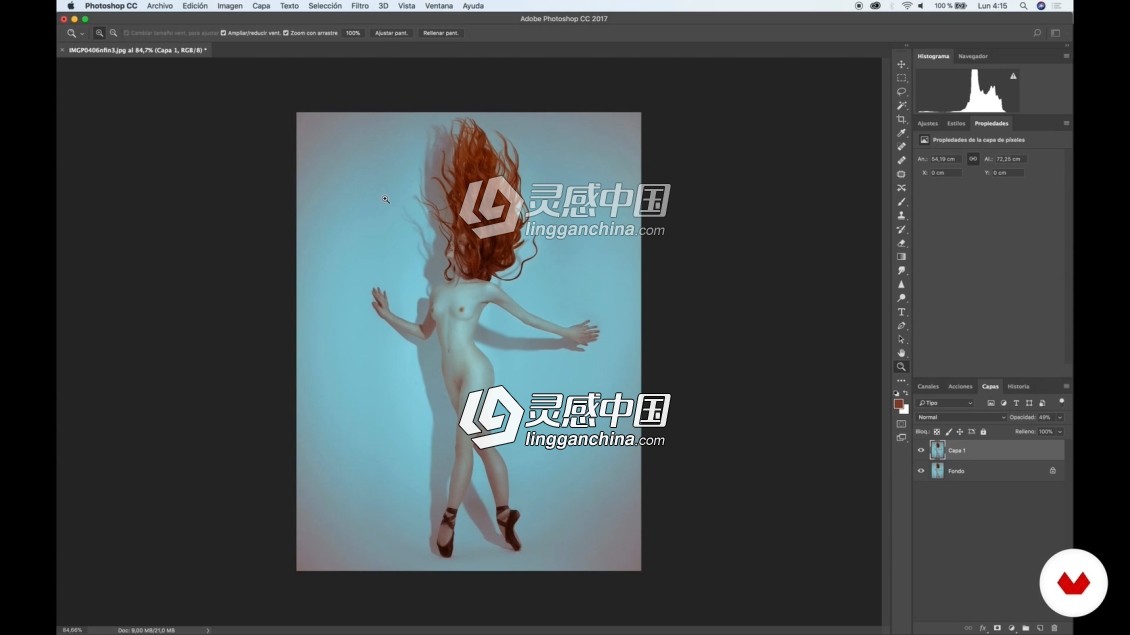The width and height of the screenshot is (1130, 635).
Task: Open the Opacidad slider dropdown arrow
Action: [1059, 417]
